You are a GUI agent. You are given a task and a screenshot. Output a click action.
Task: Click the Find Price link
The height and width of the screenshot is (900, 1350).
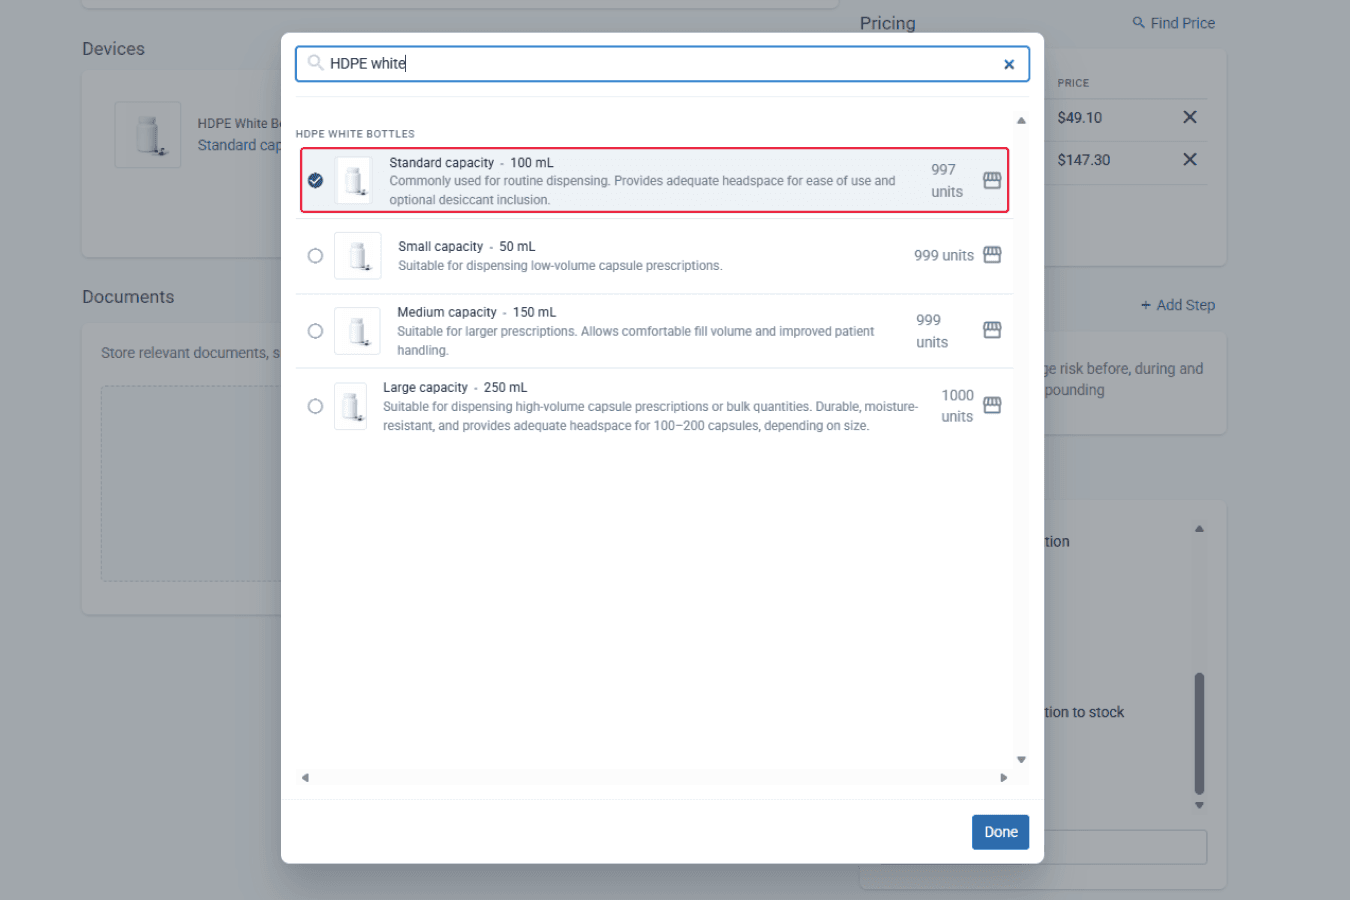1174,23
